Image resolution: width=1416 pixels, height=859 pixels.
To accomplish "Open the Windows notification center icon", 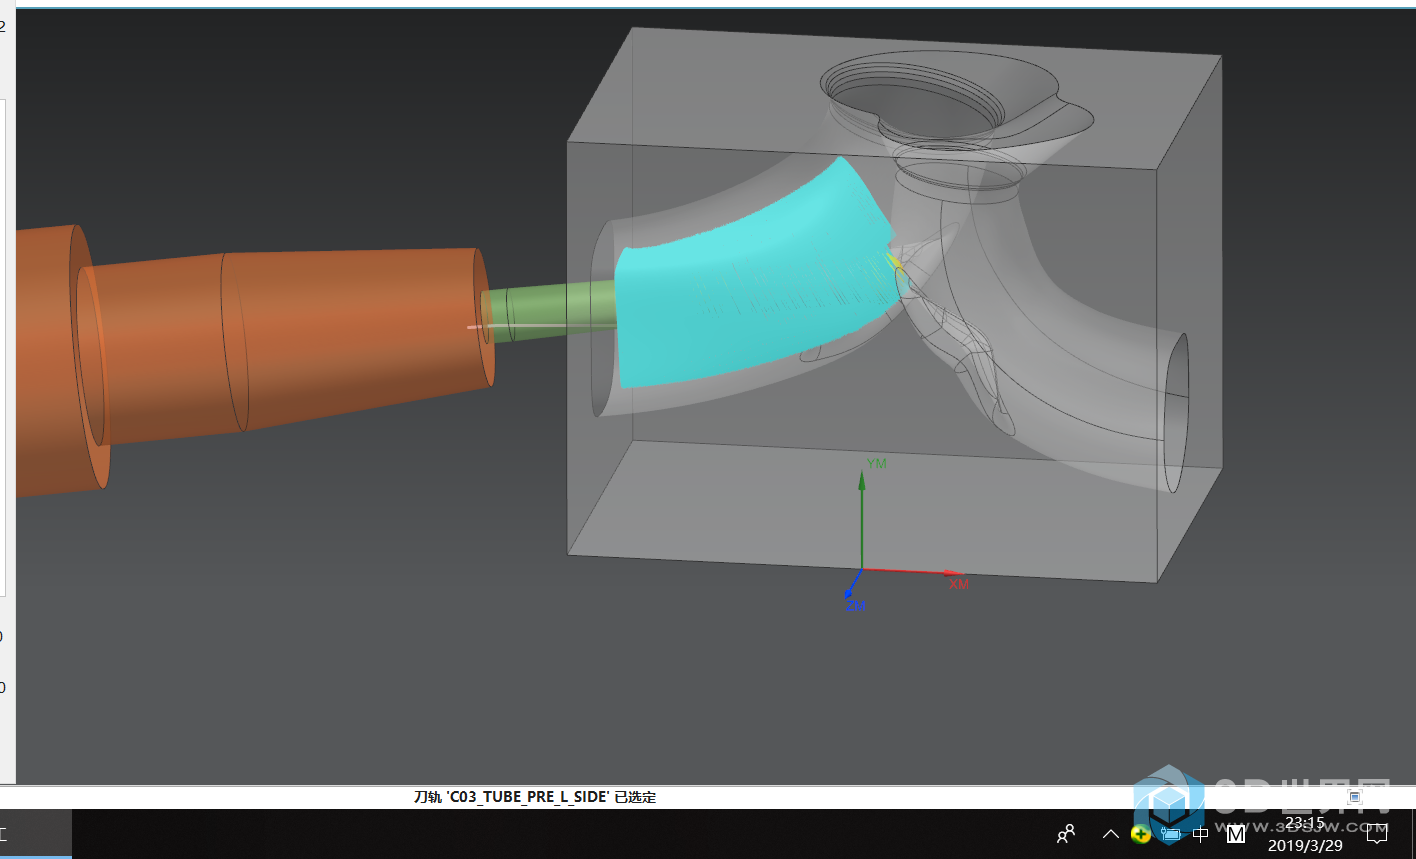I will tap(1377, 833).
